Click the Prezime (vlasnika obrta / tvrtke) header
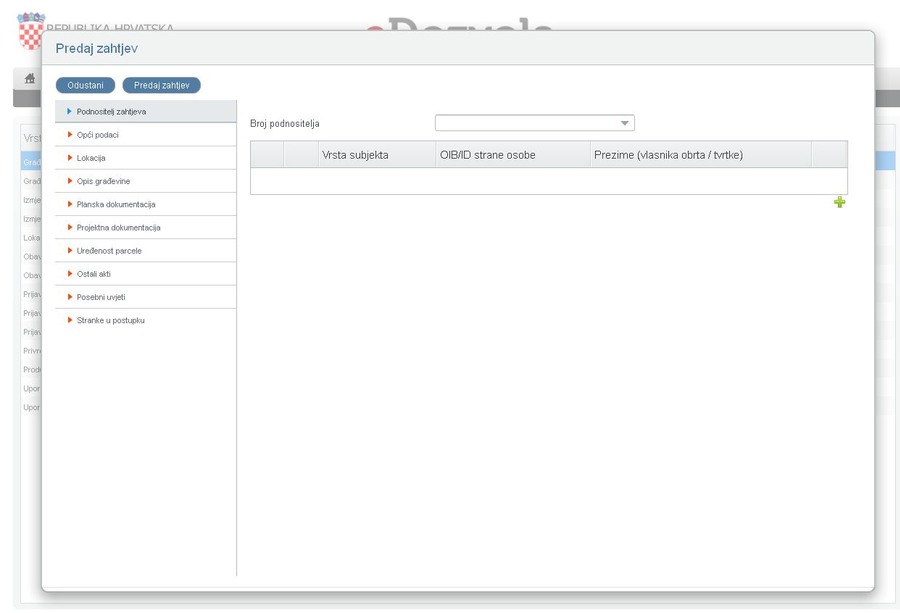This screenshot has width=900, height=613. pyautogui.click(x=668, y=155)
